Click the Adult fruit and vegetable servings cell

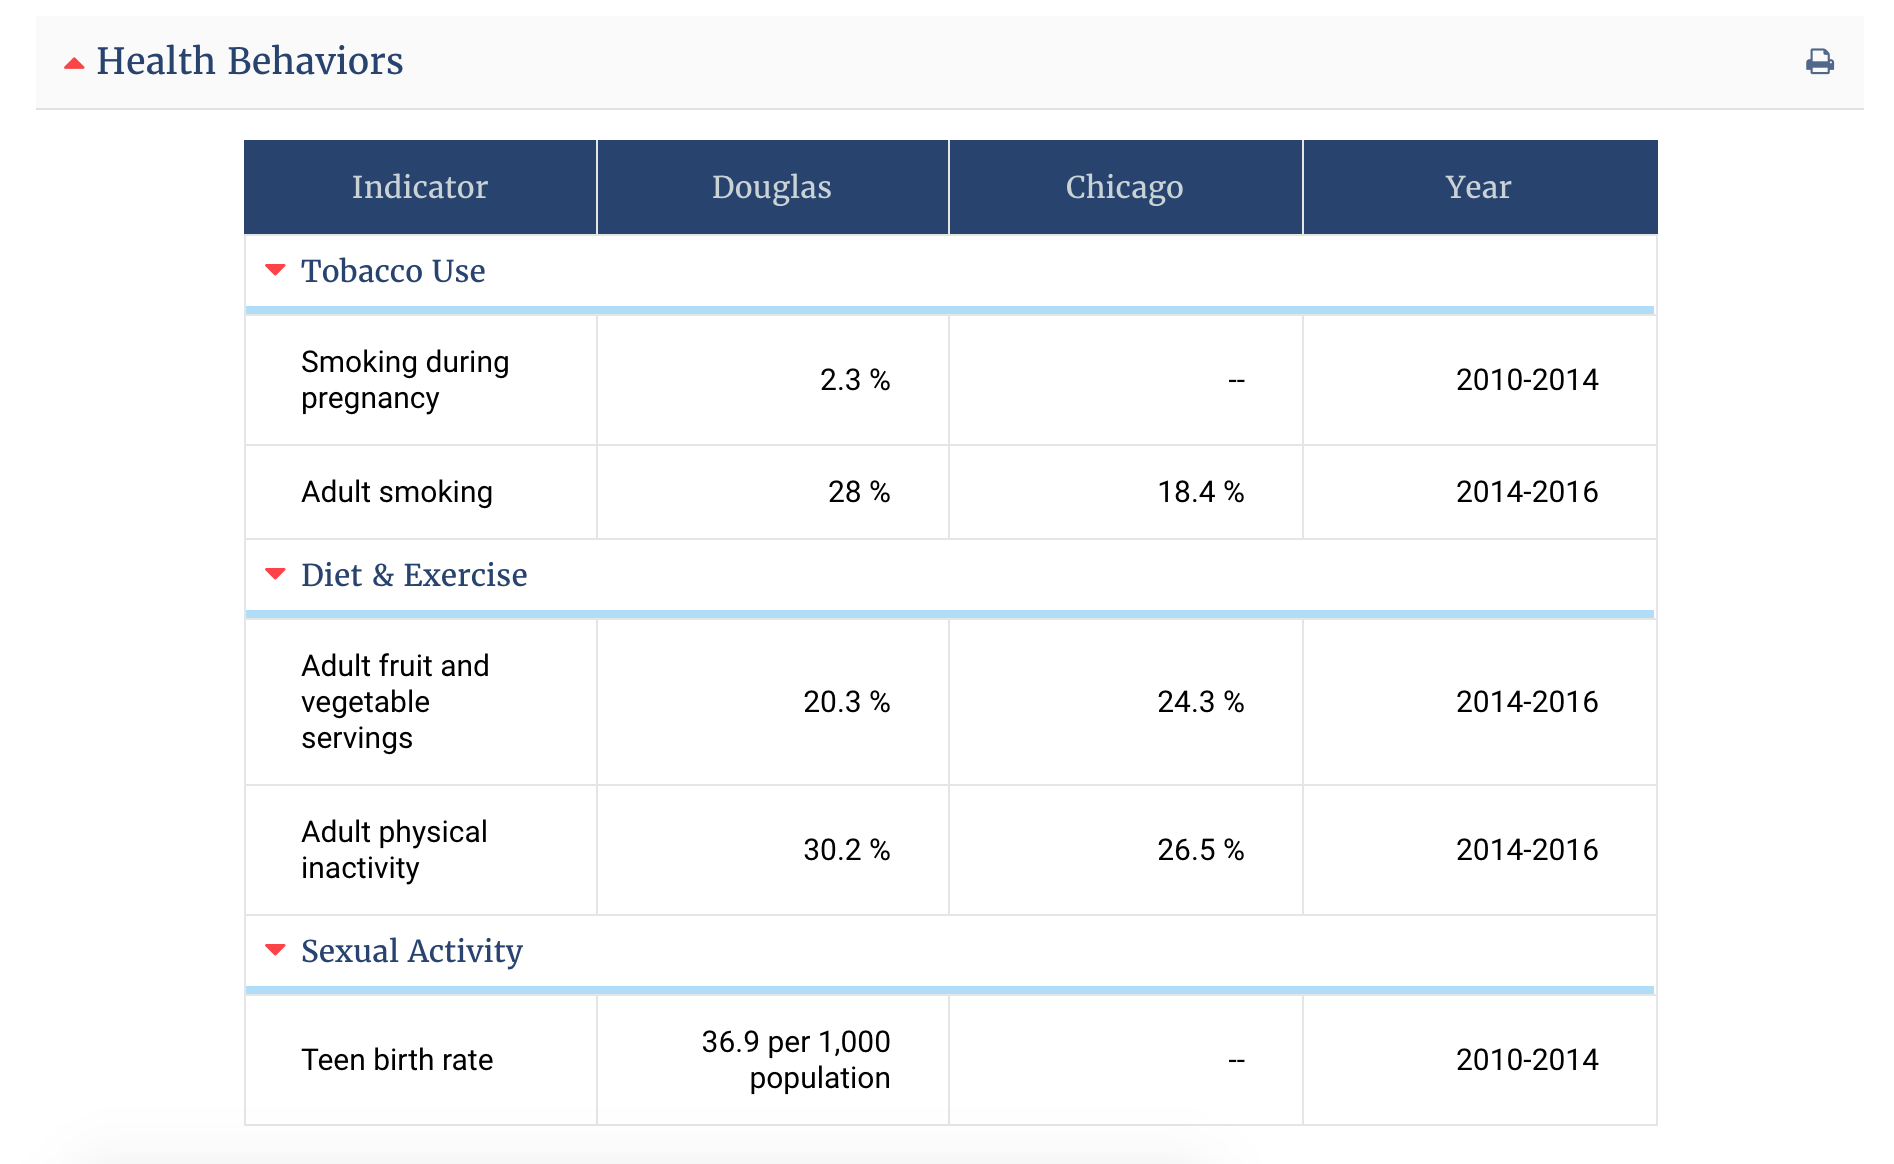pyautogui.click(x=395, y=702)
